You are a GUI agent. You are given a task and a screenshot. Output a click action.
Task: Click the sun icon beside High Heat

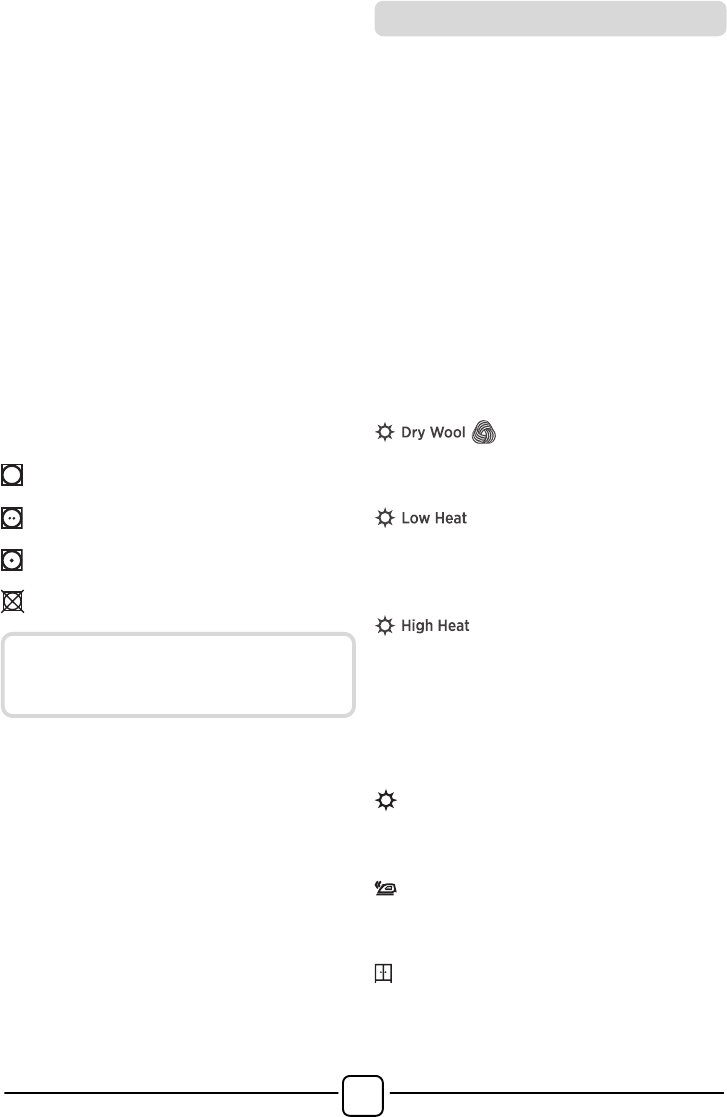pyautogui.click(x=385, y=625)
